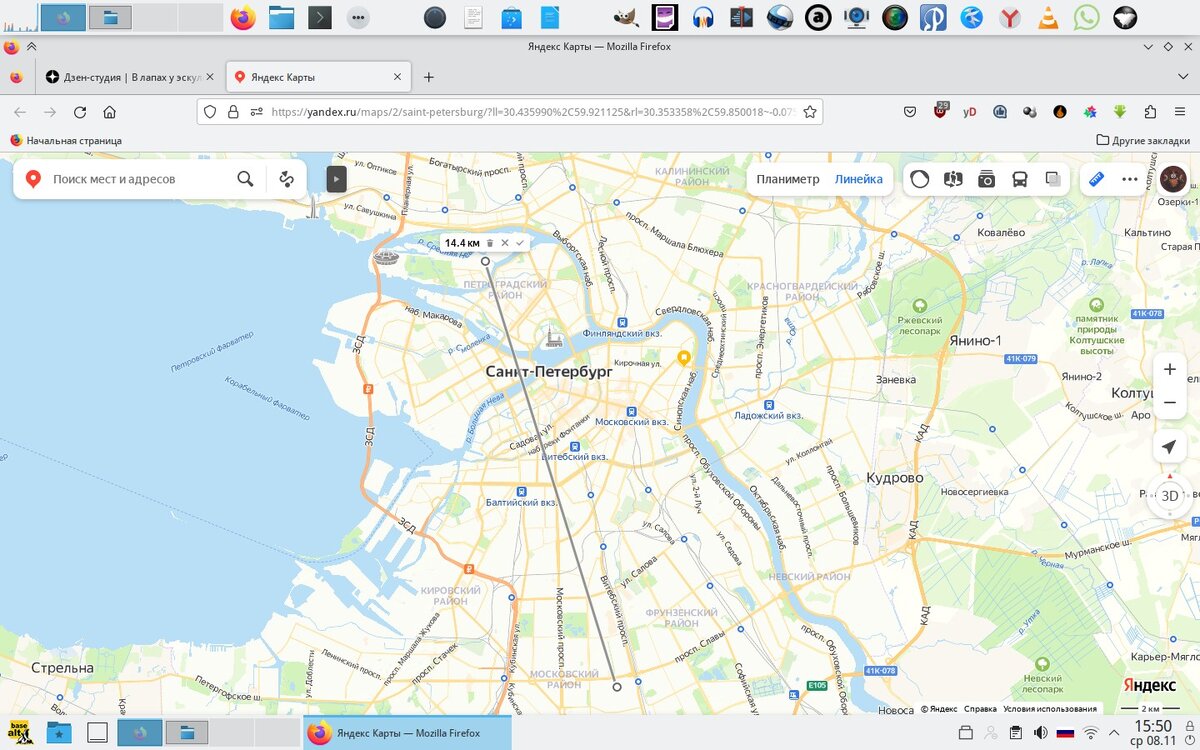Close the Дзен-студия tab

(209, 77)
